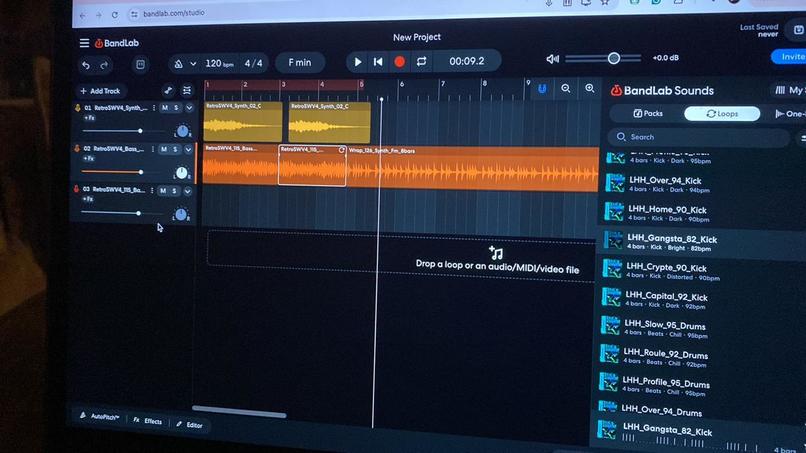This screenshot has height=453, width=806.
Task: Click Add Track
Action: coord(100,91)
